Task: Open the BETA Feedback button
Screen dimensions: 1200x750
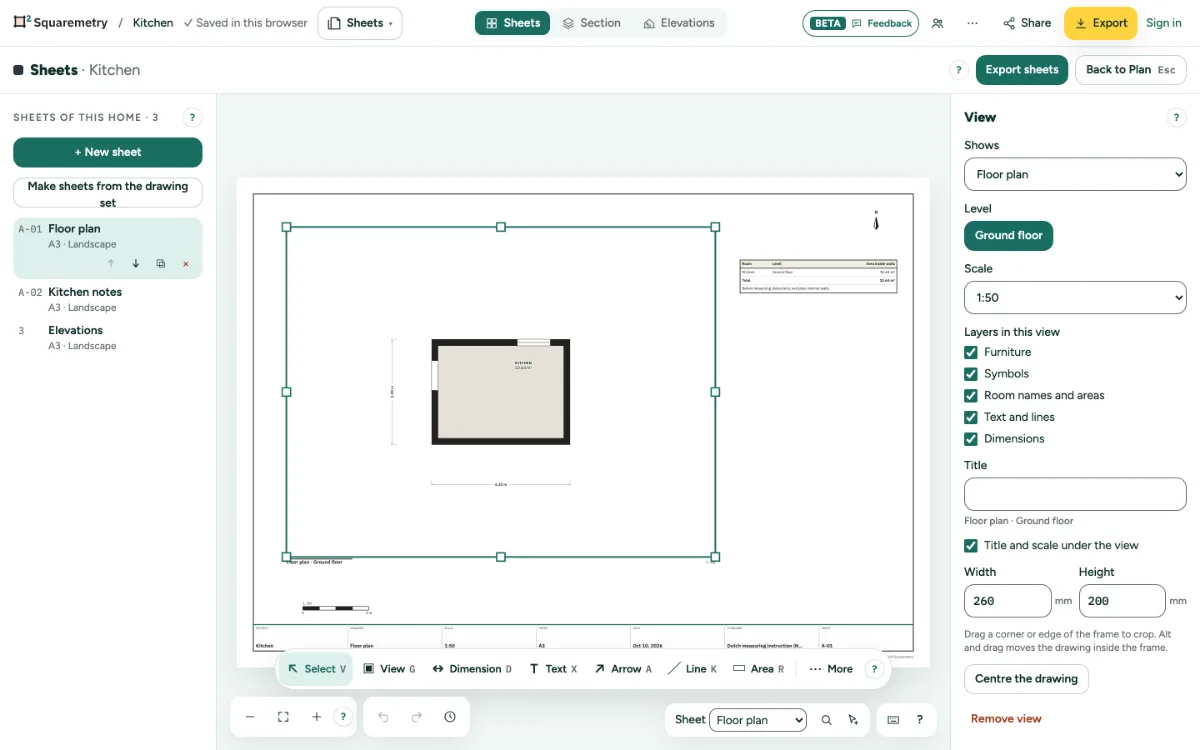Action: pos(860,23)
